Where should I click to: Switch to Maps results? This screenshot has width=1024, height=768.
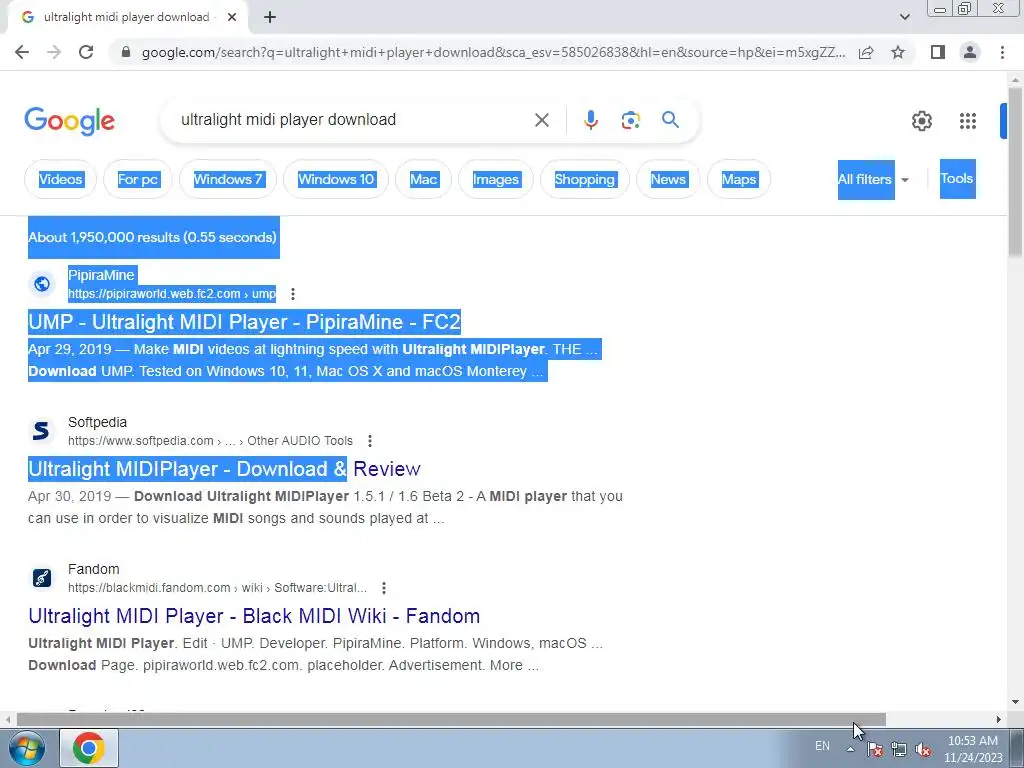click(739, 179)
